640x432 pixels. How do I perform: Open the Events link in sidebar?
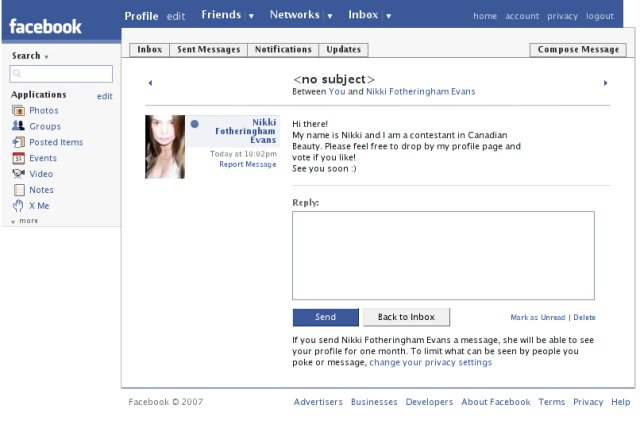click(43, 158)
